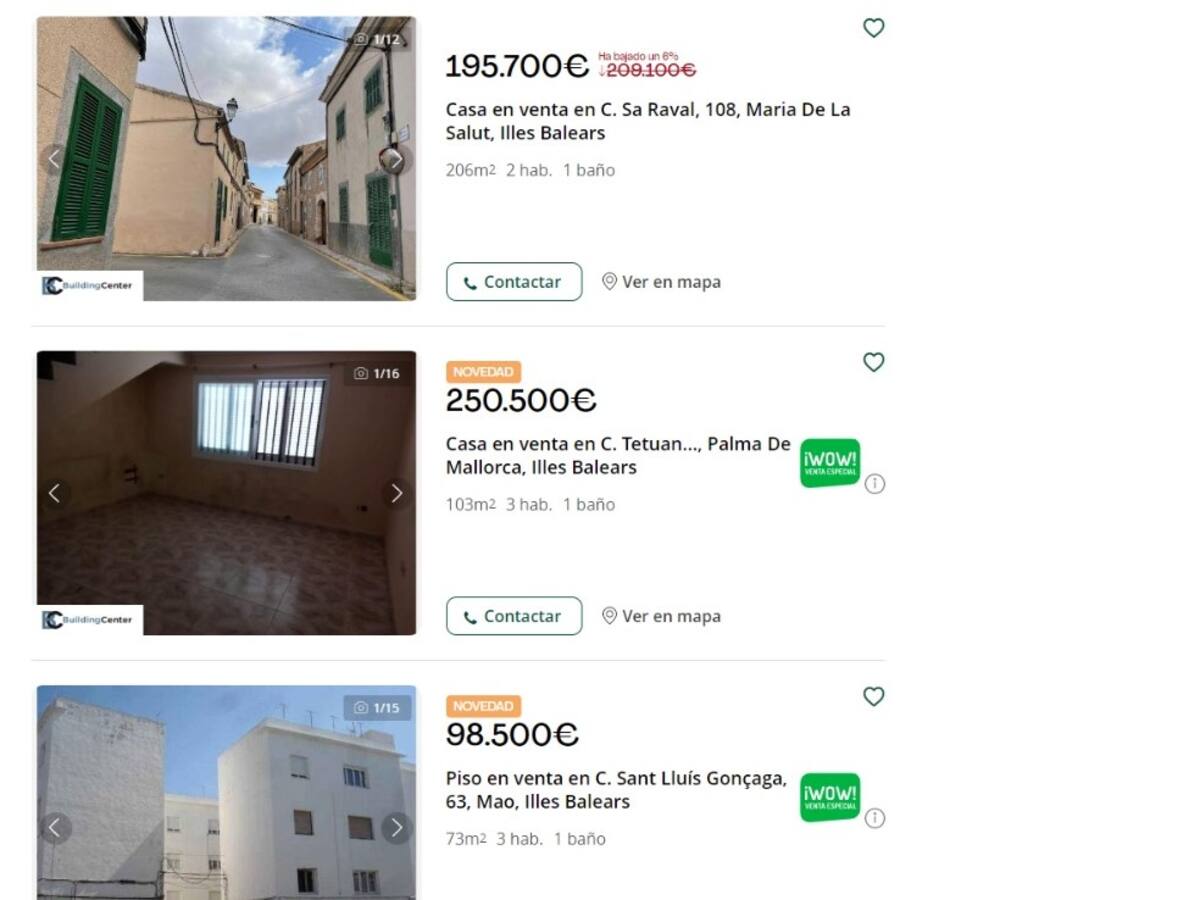
Task: Favorite the 195.700€ listing with heart icon
Action: pyautogui.click(x=873, y=28)
